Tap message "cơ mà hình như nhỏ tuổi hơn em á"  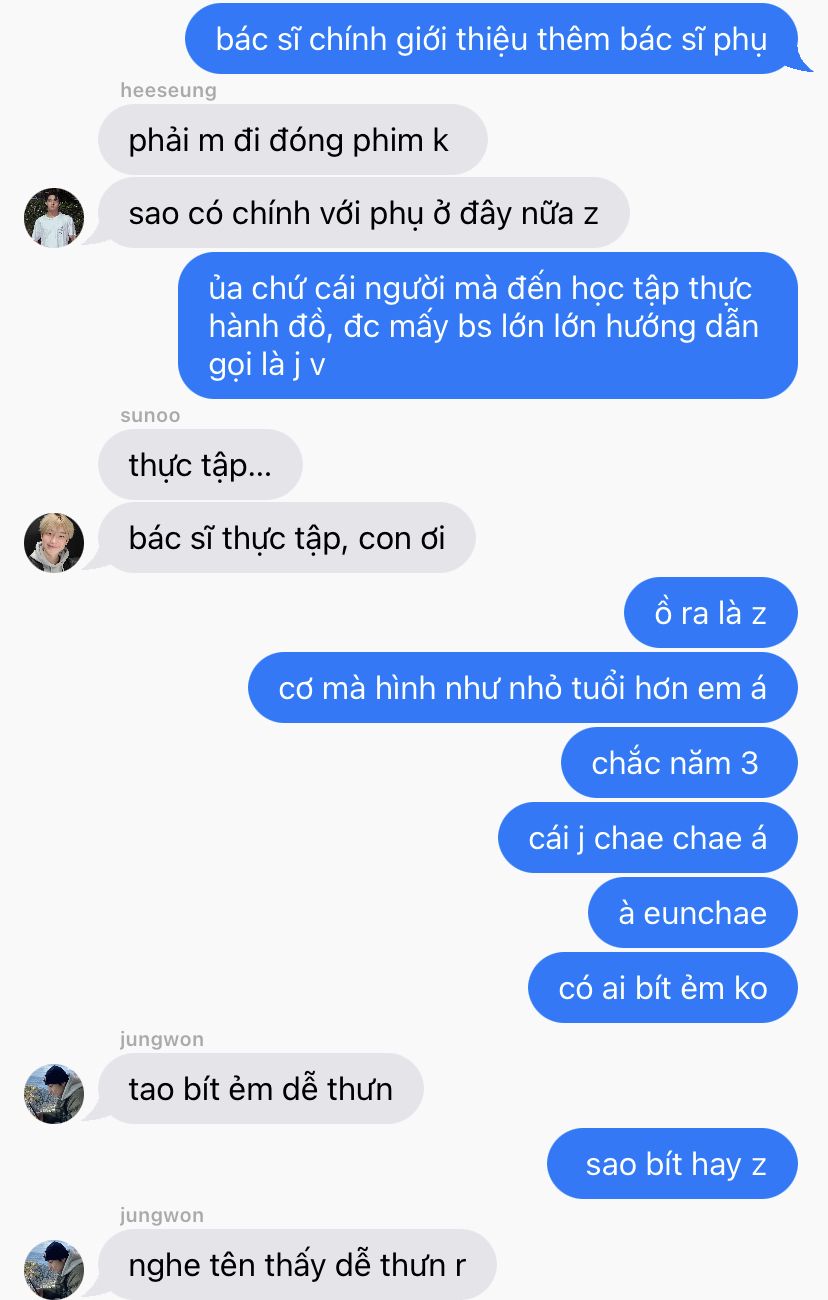tap(523, 688)
